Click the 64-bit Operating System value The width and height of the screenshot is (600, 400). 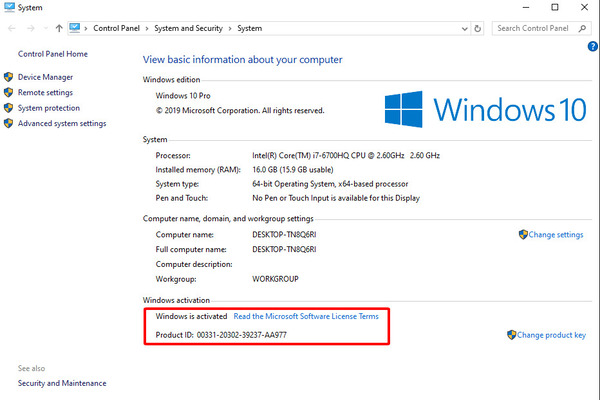coord(330,184)
